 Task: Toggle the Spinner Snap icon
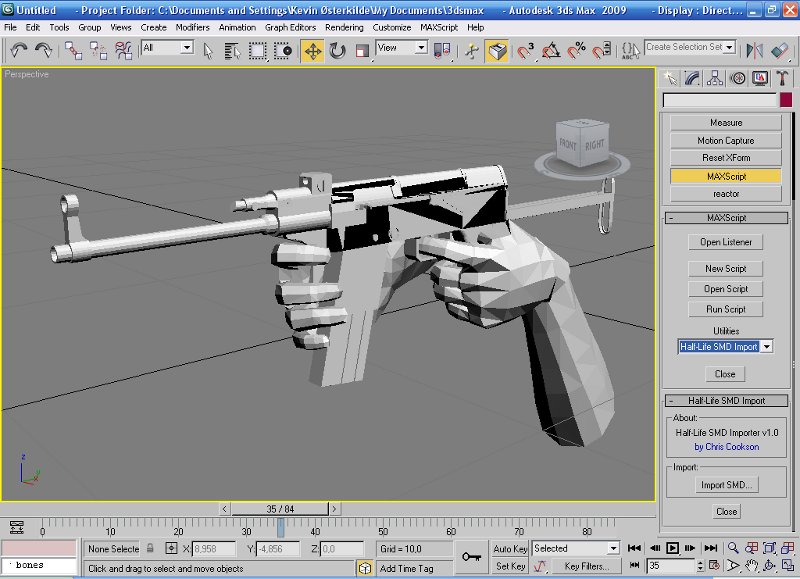click(x=602, y=51)
